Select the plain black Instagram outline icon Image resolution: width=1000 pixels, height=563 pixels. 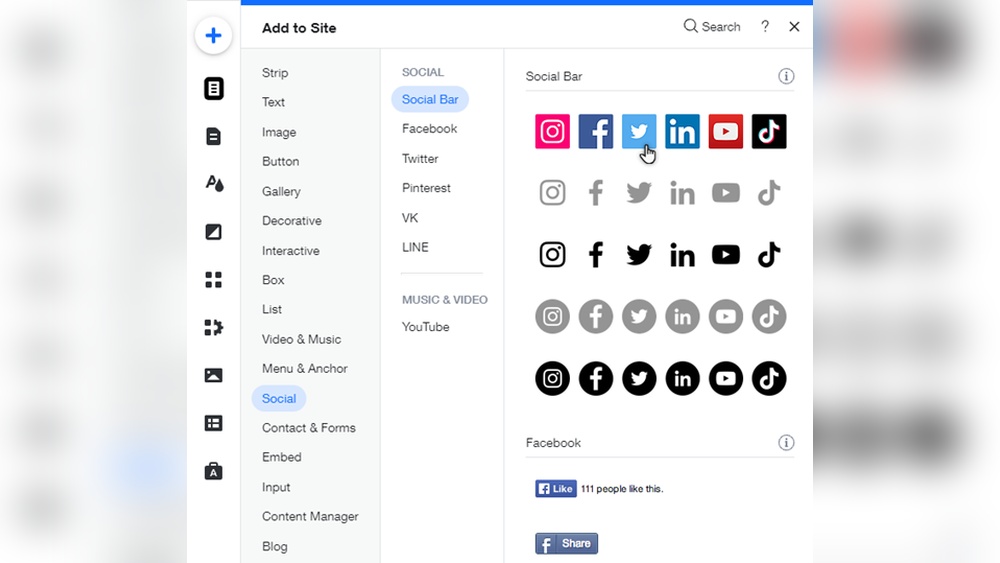click(552, 254)
